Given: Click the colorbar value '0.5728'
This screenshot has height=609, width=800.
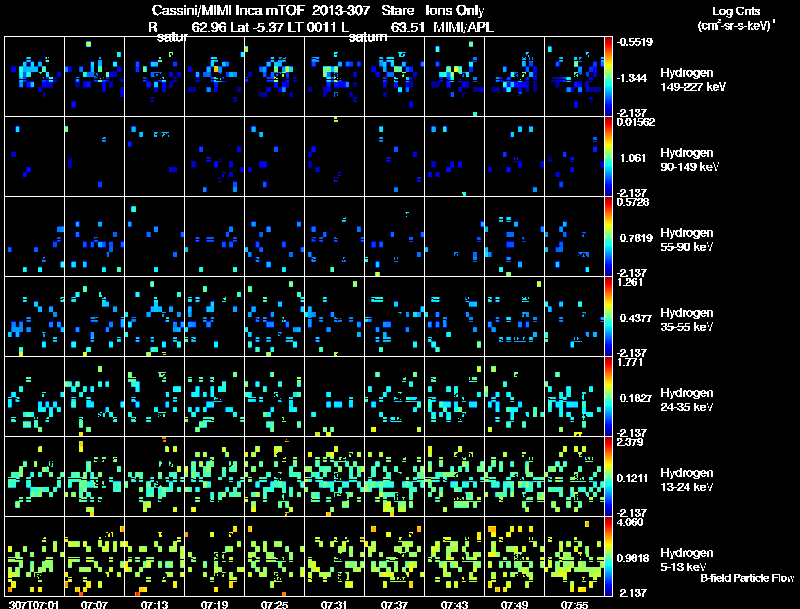Looking at the screenshot, I should tap(633, 202).
